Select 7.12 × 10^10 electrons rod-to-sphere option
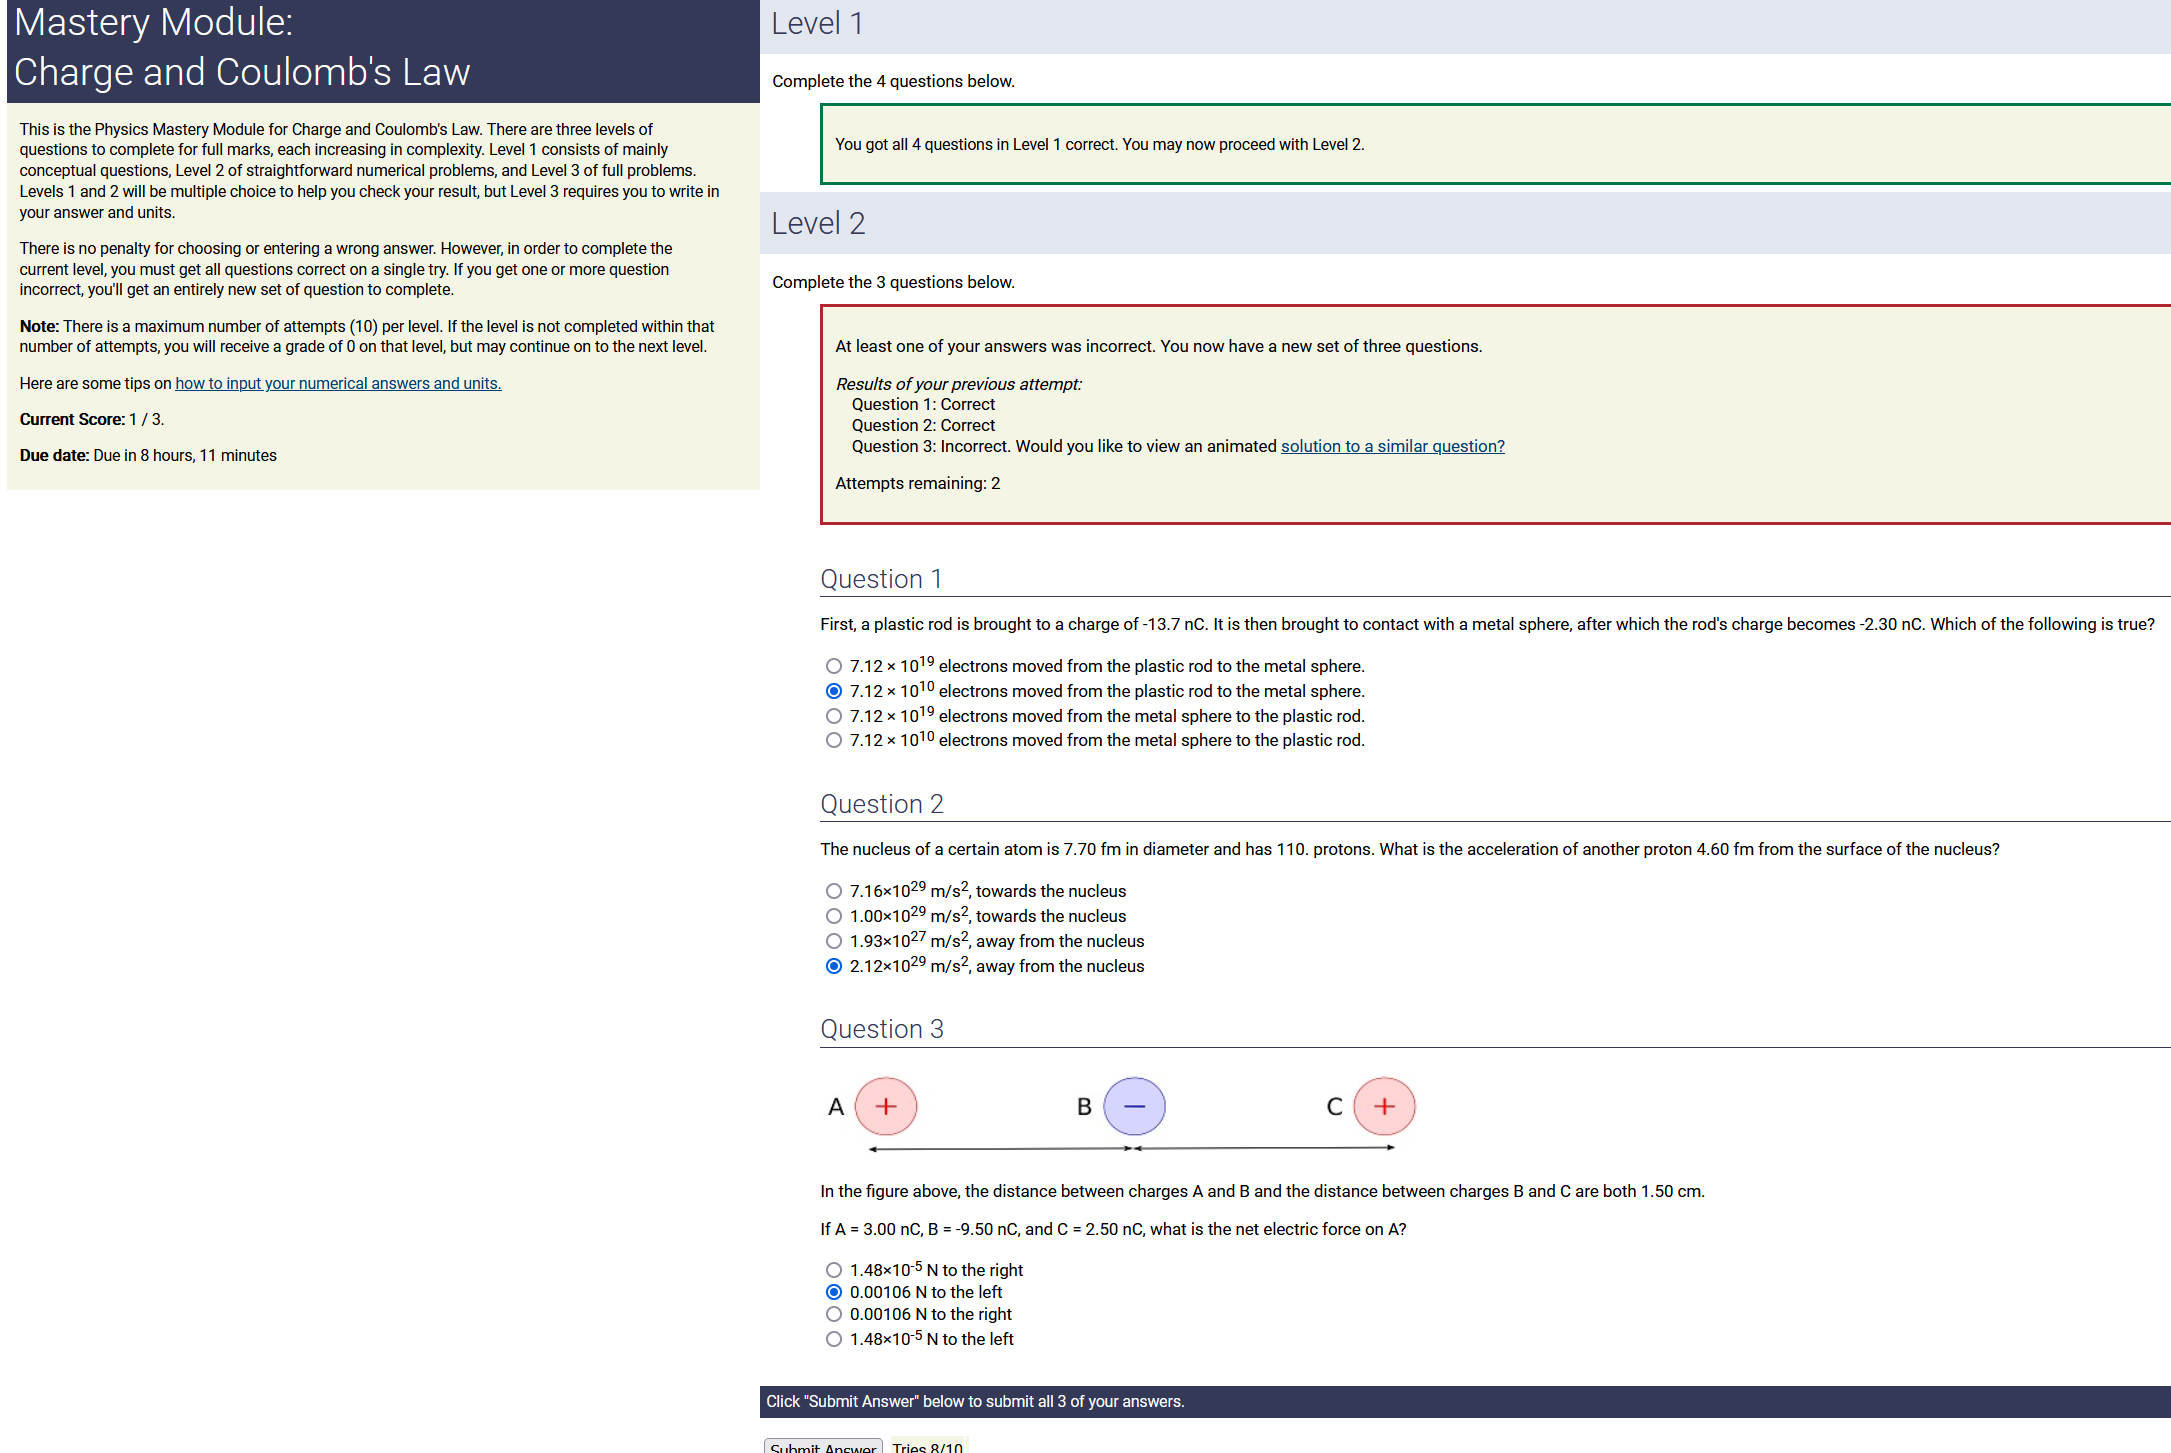The width and height of the screenshot is (2171, 1453). (x=833, y=691)
